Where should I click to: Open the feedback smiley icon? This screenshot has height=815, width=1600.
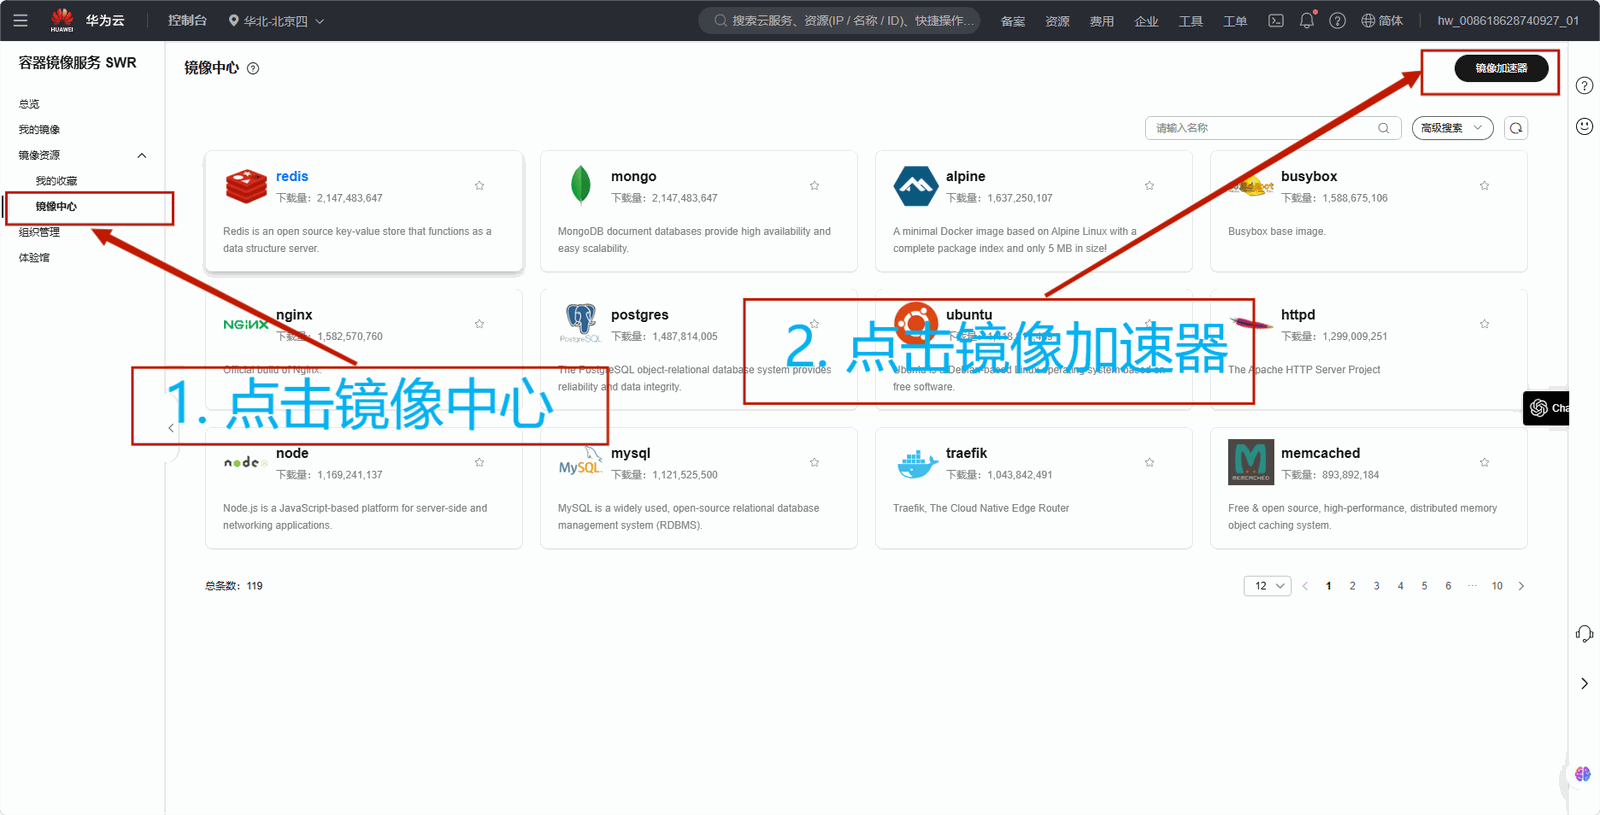click(1584, 126)
